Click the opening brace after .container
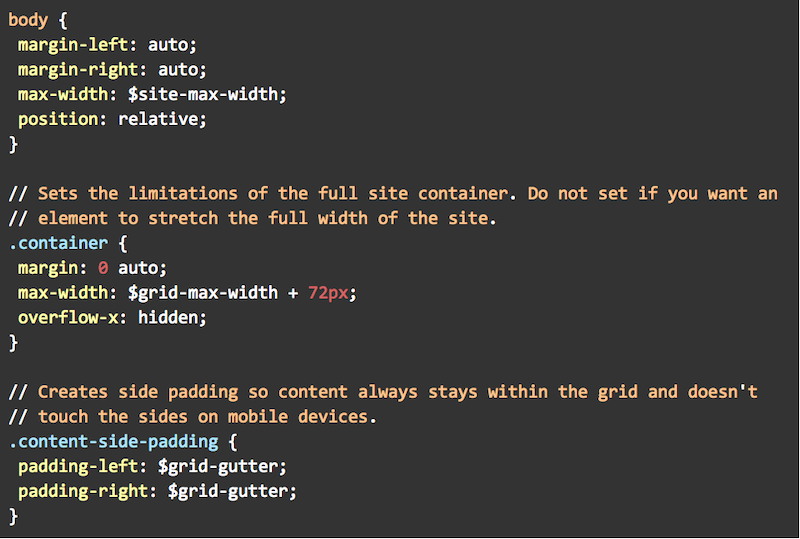The width and height of the screenshot is (800, 539). click(x=123, y=243)
